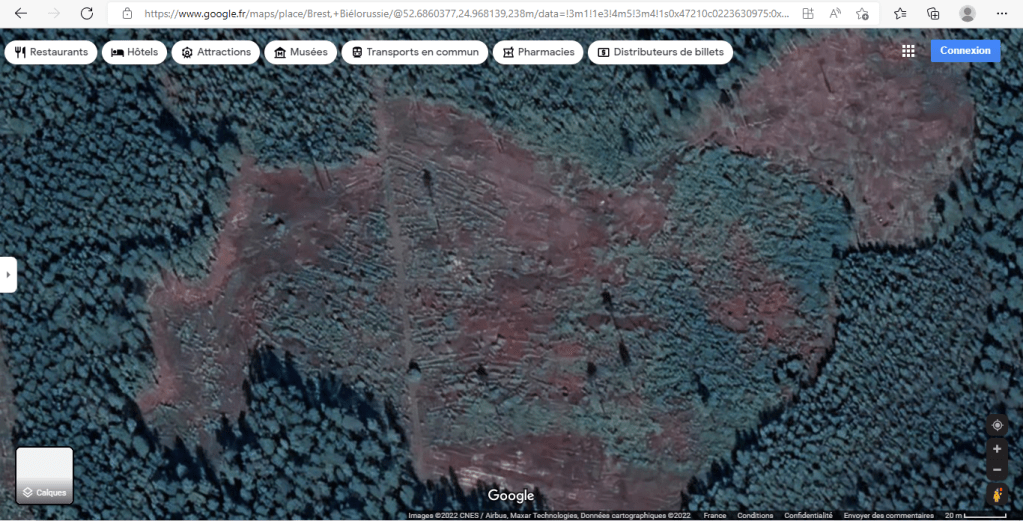Zoom in with the plus button
This screenshot has width=1023, height=521.
click(x=996, y=449)
